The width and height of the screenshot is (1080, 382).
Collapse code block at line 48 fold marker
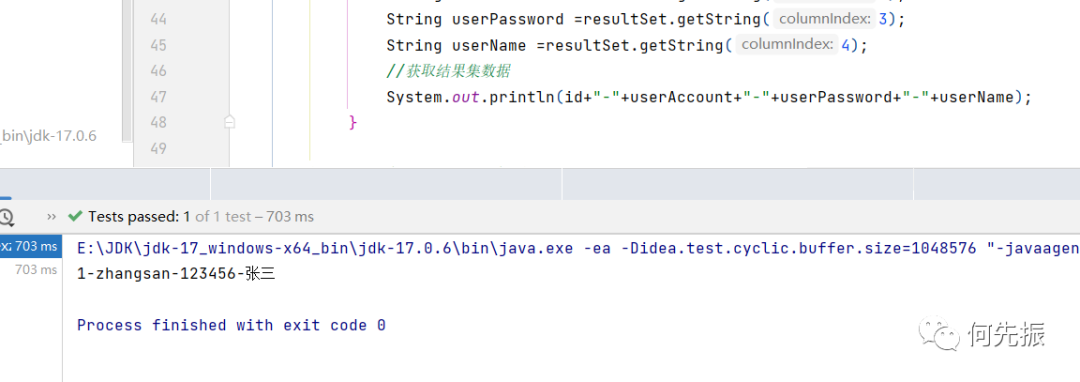point(230,123)
